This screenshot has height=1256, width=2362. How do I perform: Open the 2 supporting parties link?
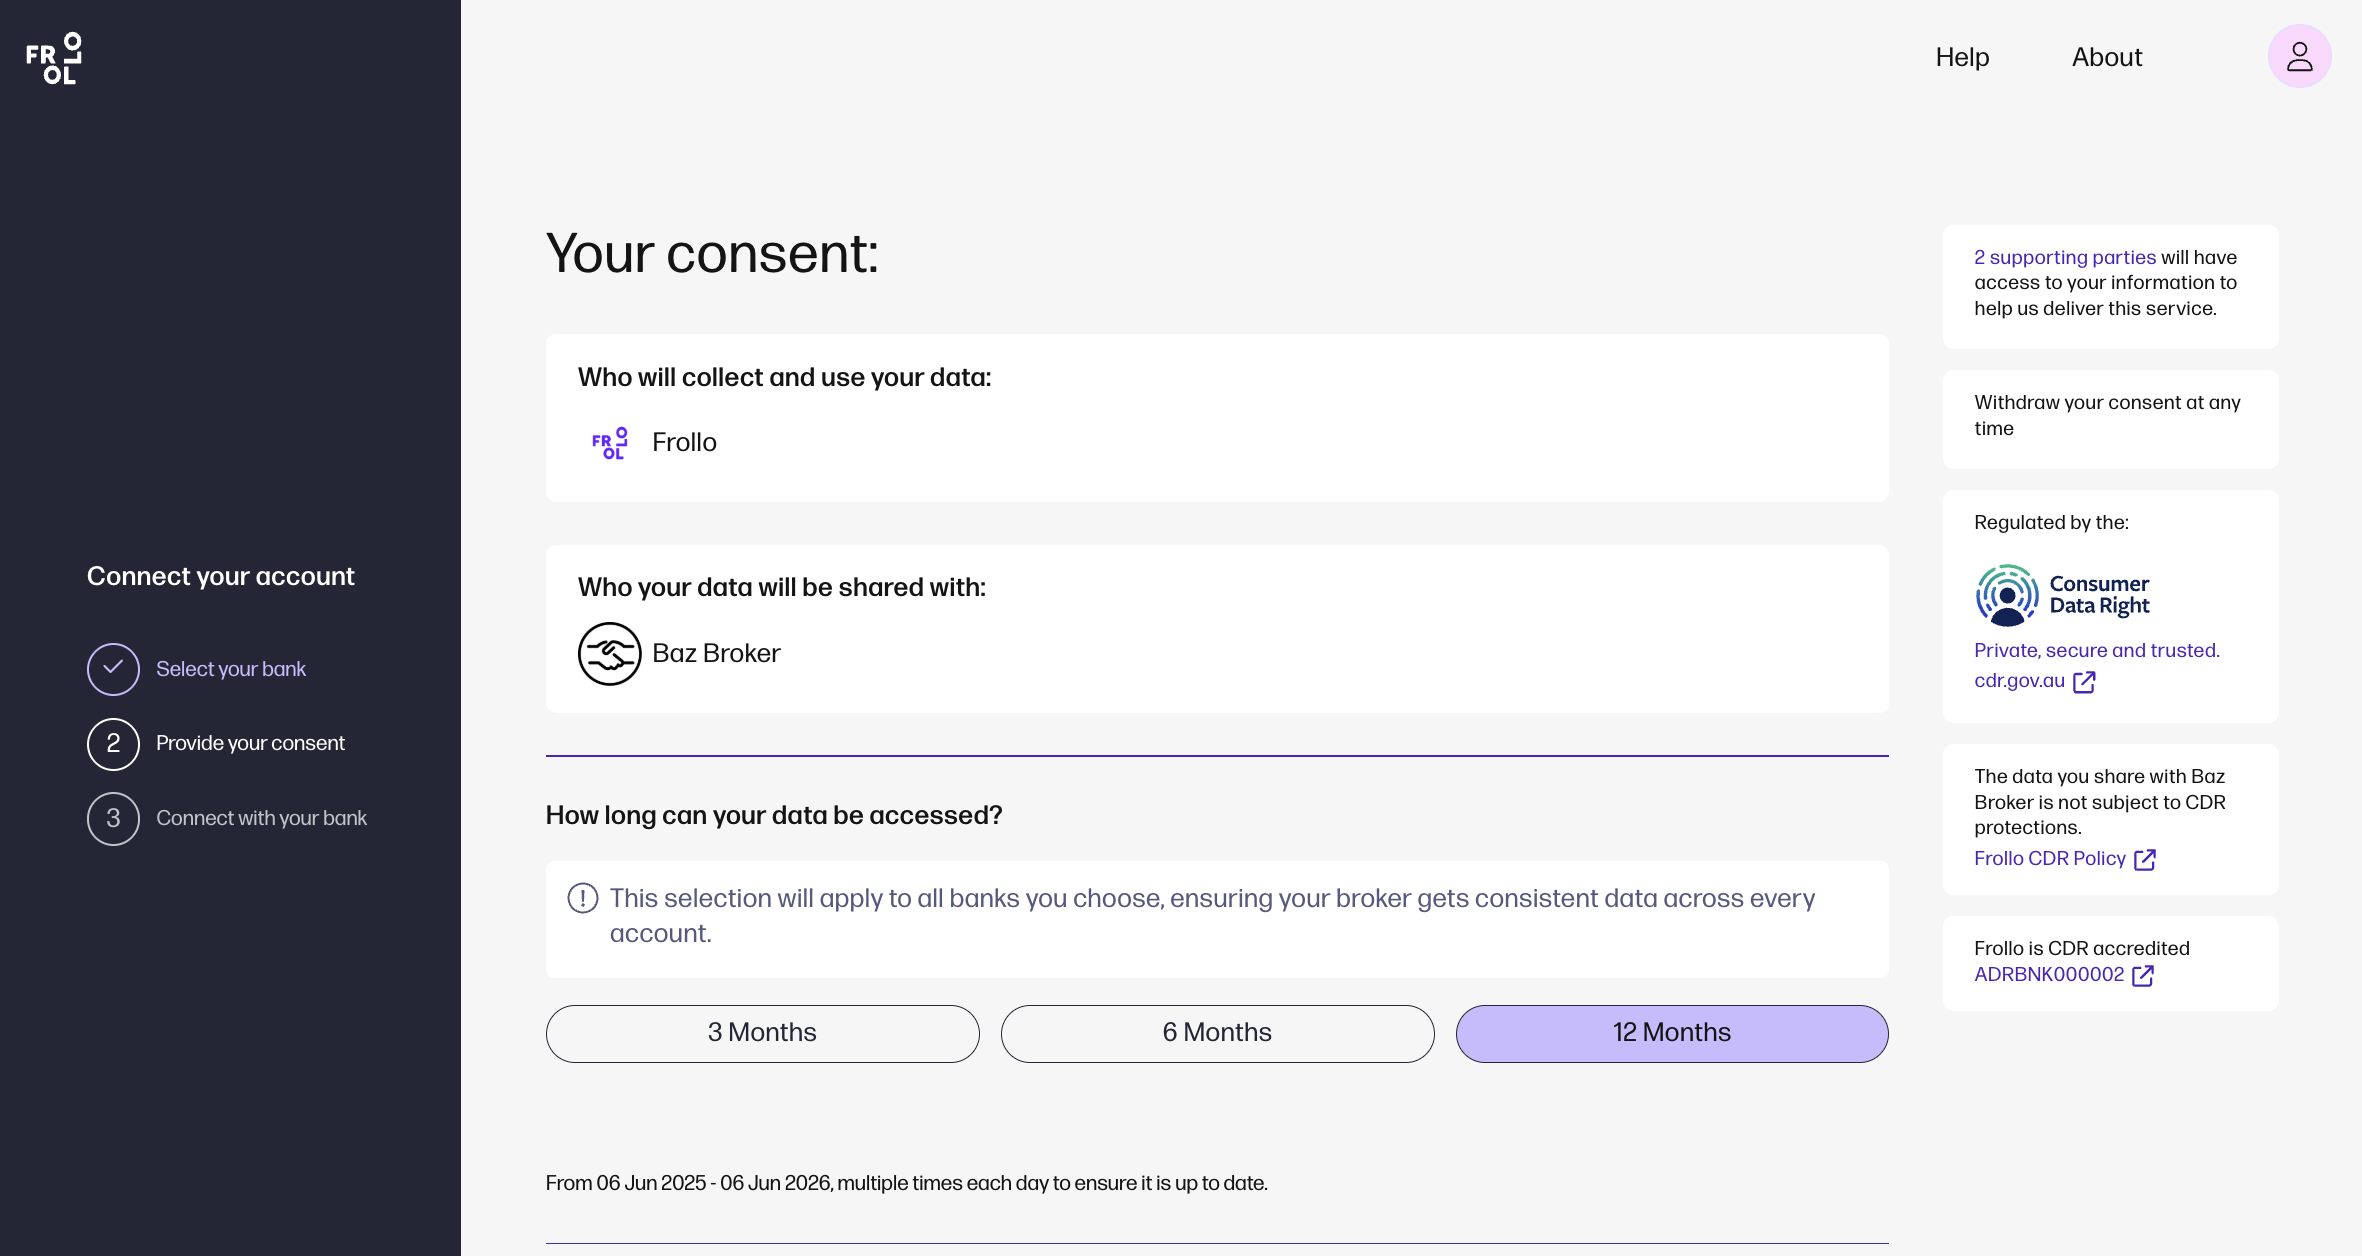click(2064, 257)
